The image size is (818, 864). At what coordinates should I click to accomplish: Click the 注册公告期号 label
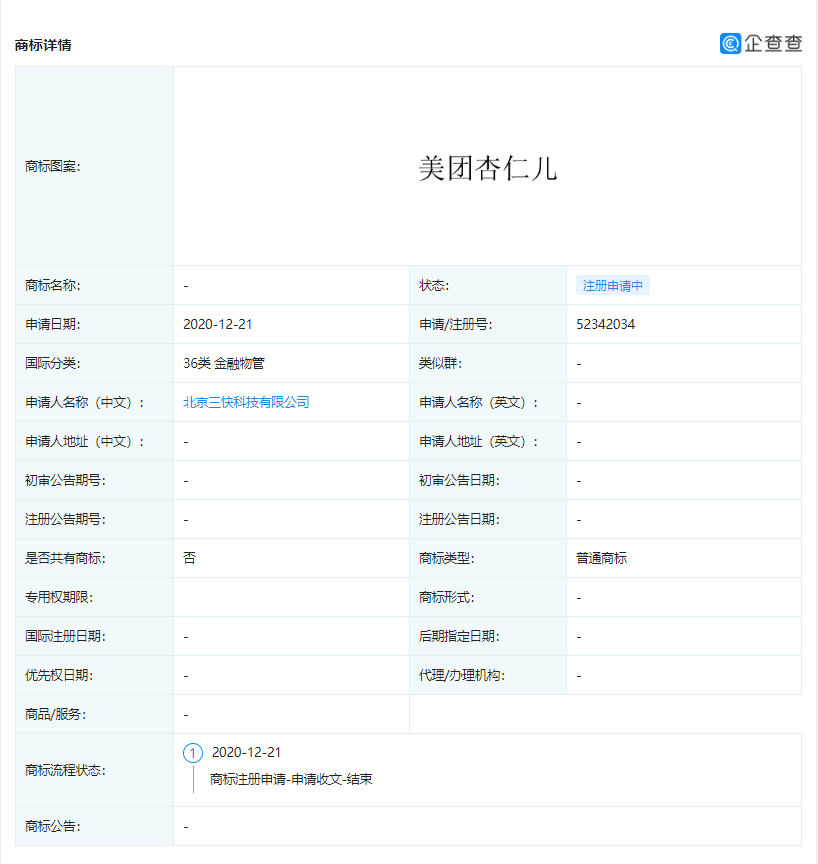65,519
